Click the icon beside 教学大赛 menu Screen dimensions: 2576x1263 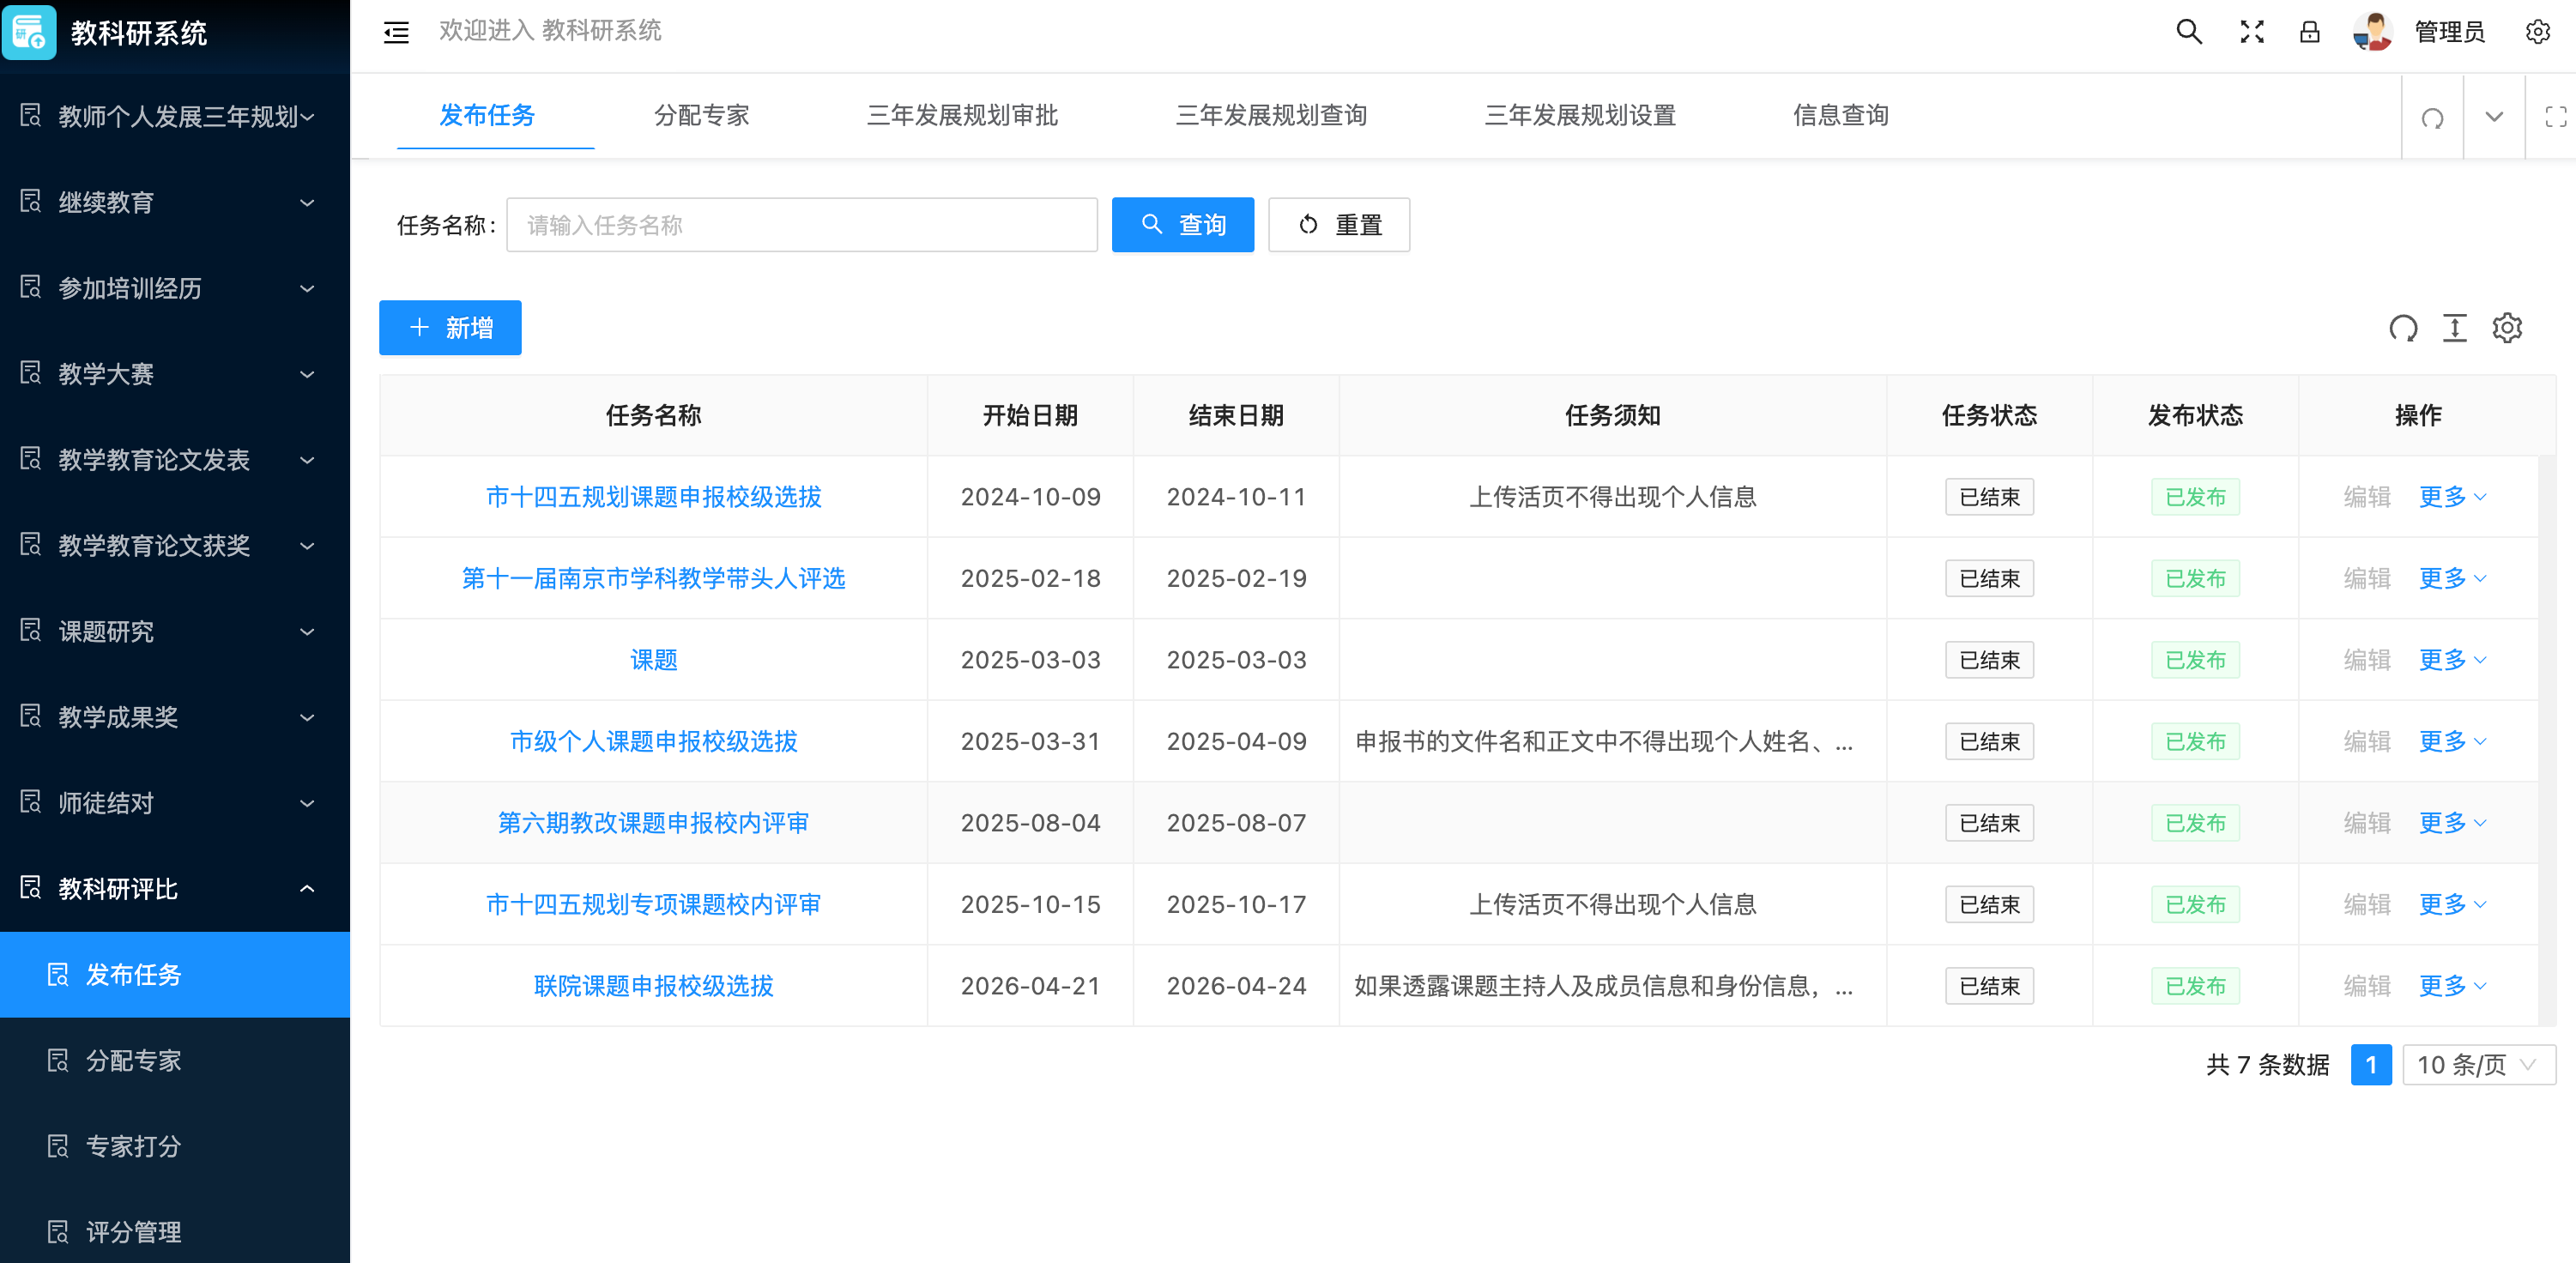pyautogui.click(x=31, y=373)
